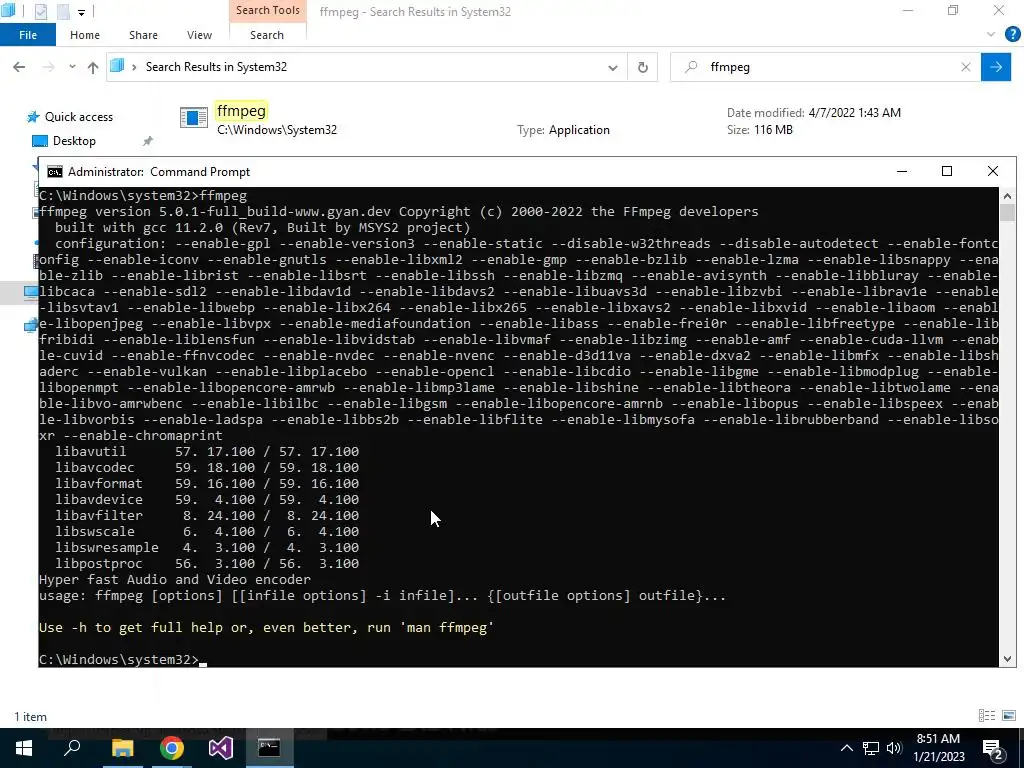Open Desktop in navigation pane

74,141
